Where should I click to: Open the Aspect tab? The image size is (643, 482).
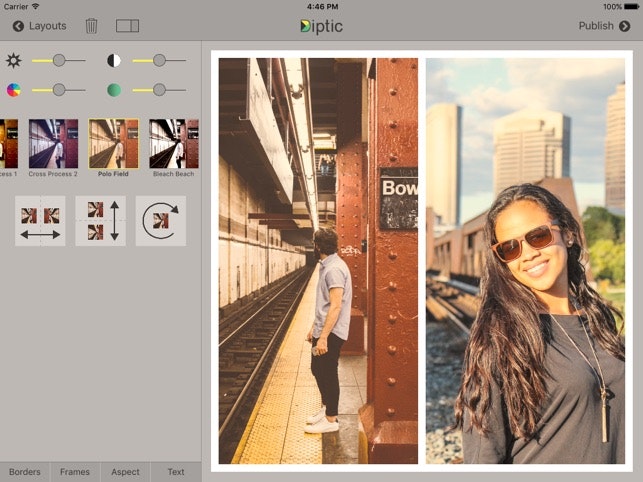125,472
